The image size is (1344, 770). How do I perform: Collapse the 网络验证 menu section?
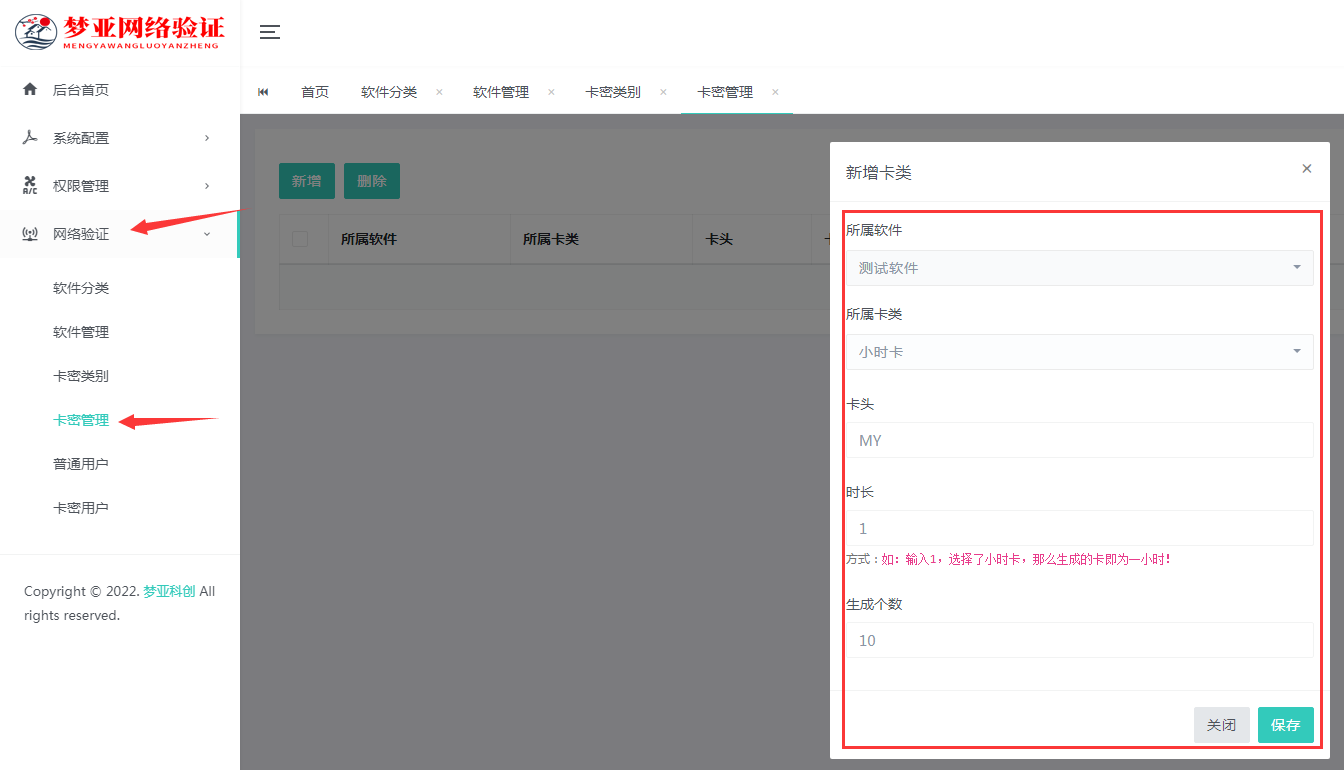pyautogui.click(x=207, y=233)
